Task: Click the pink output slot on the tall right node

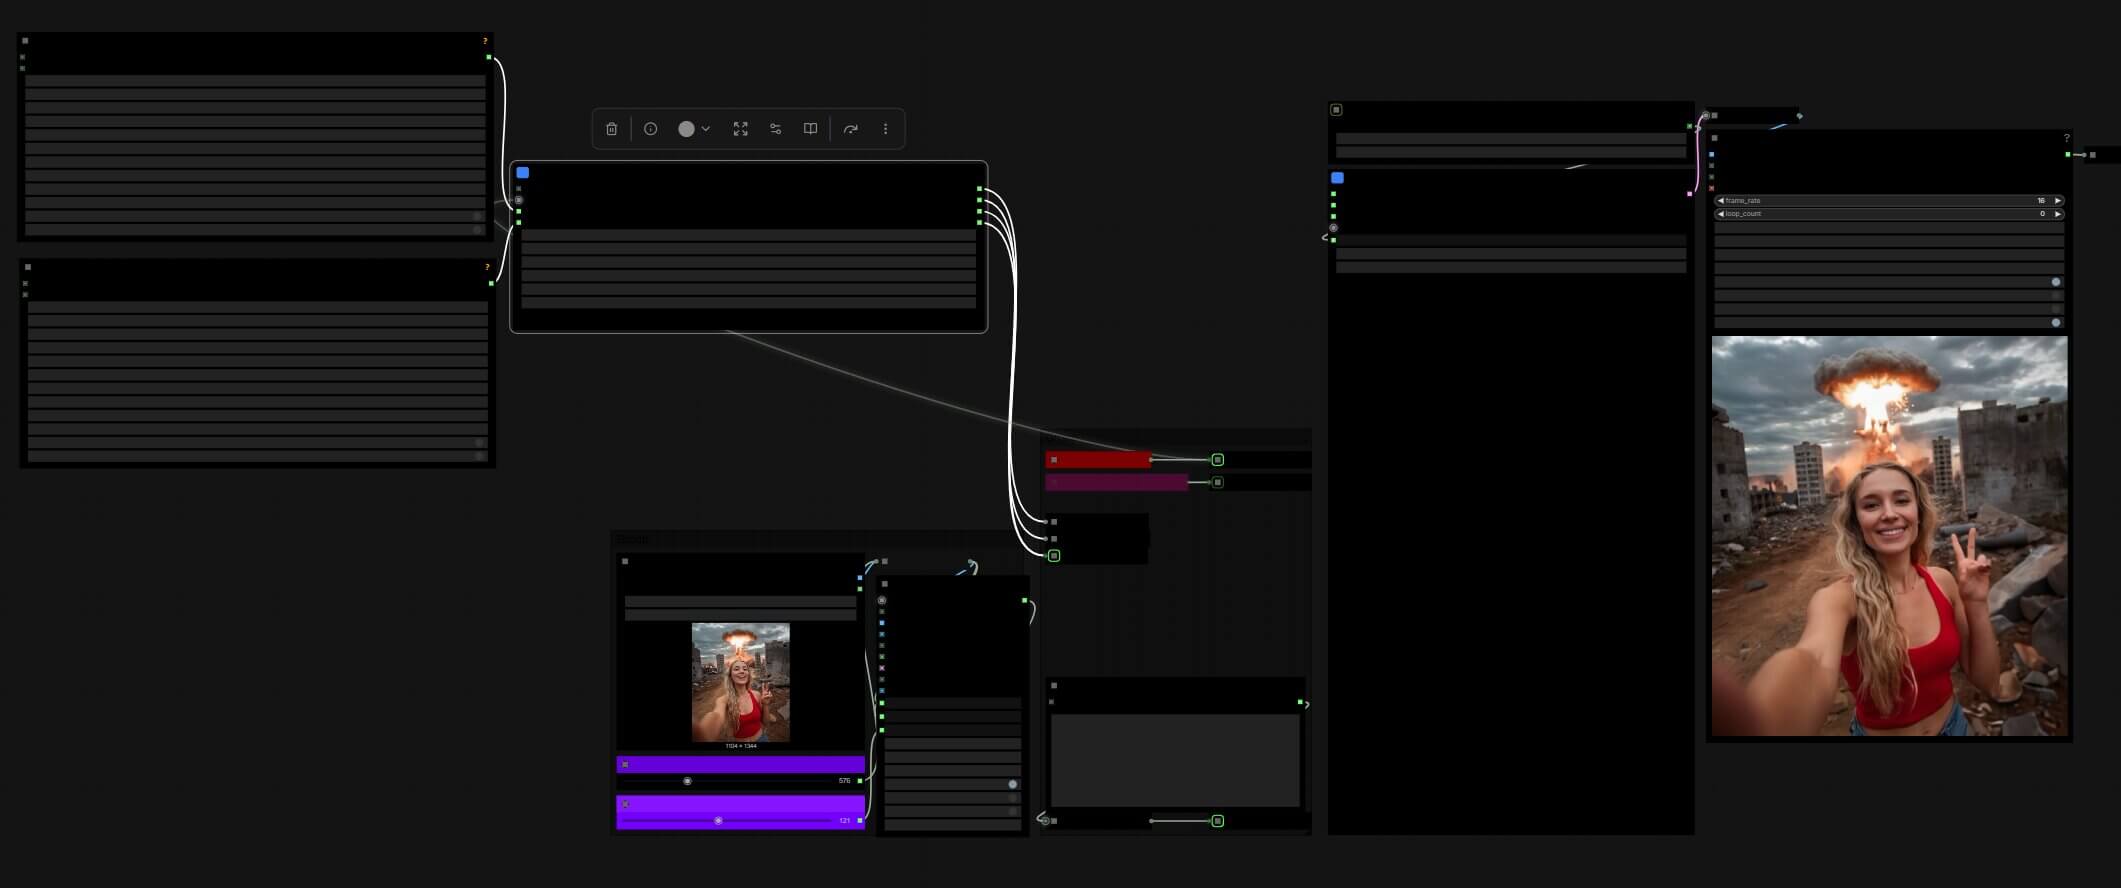Action: coord(1690,194)
